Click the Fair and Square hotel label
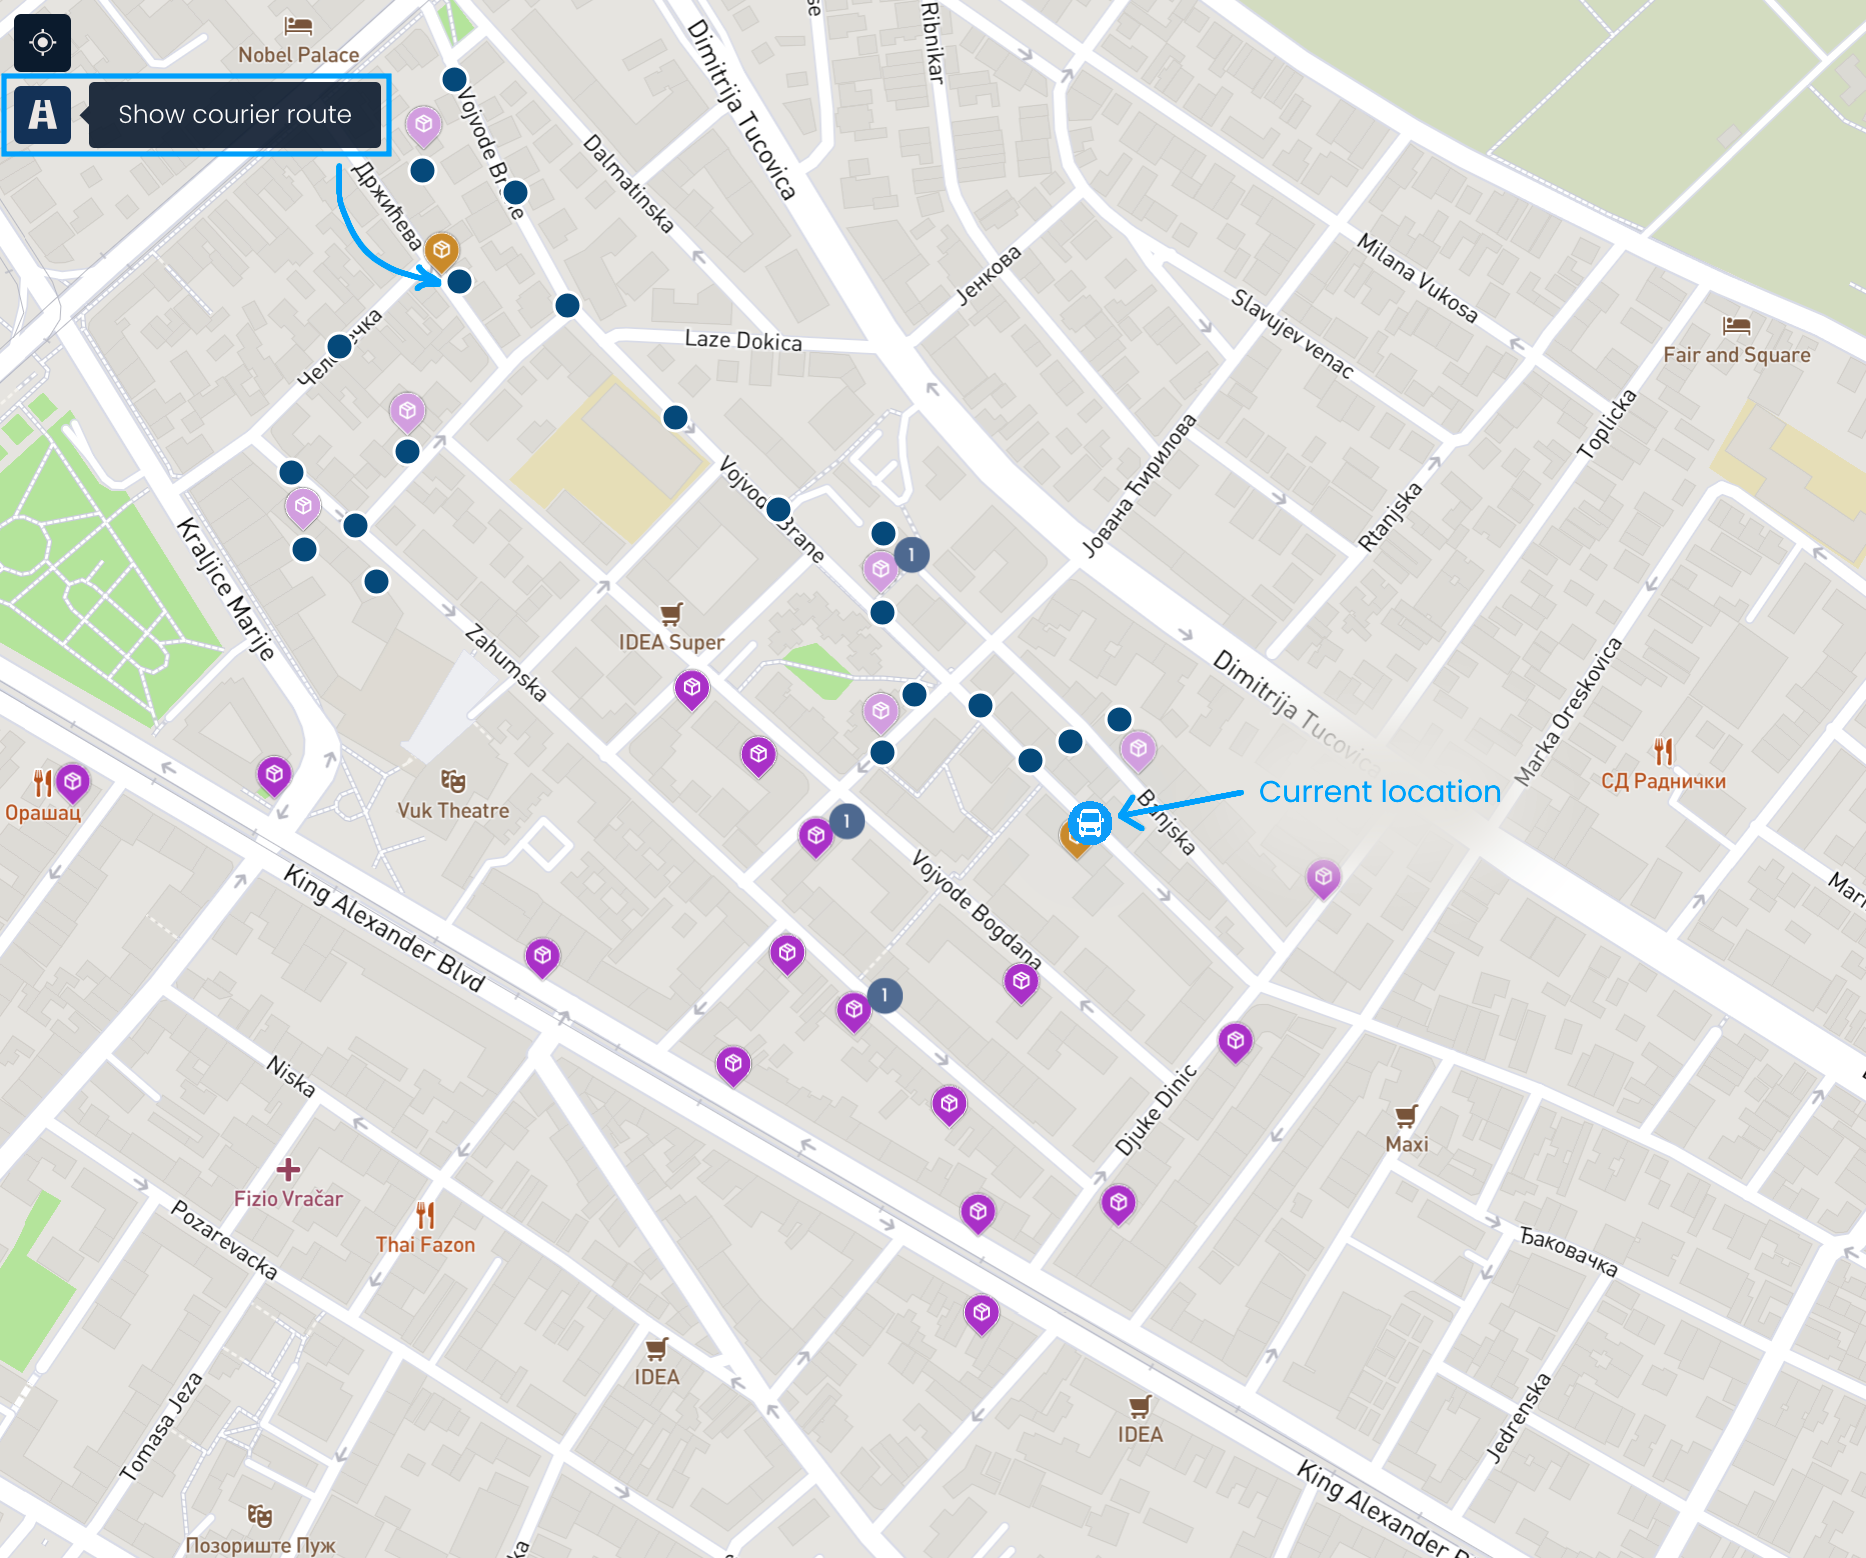This screenshot has height=1558, width=1866. (1736, 355)
